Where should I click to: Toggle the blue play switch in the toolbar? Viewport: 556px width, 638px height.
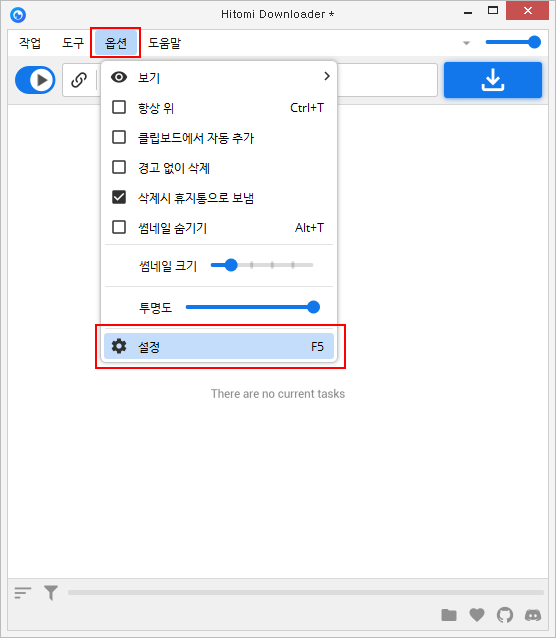tap(35, 80)
